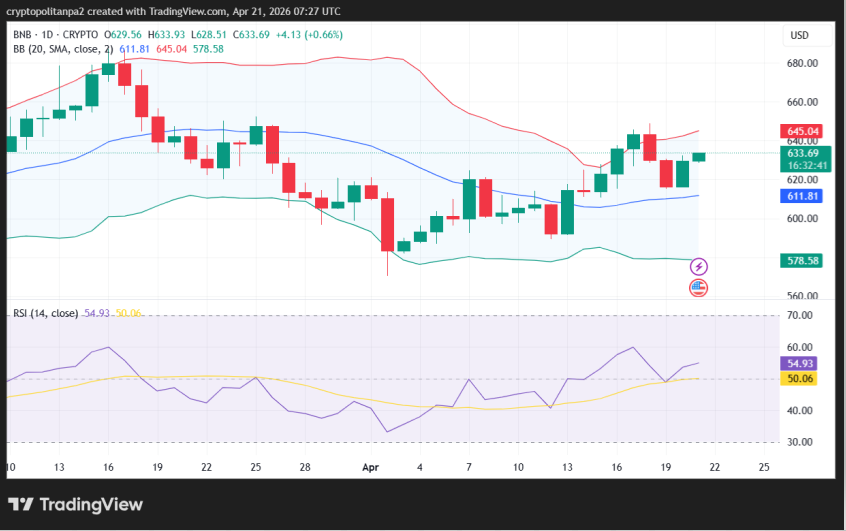Click the US flag economic event icon
This screenshot has height=531, width=846.
coord(699,288)
